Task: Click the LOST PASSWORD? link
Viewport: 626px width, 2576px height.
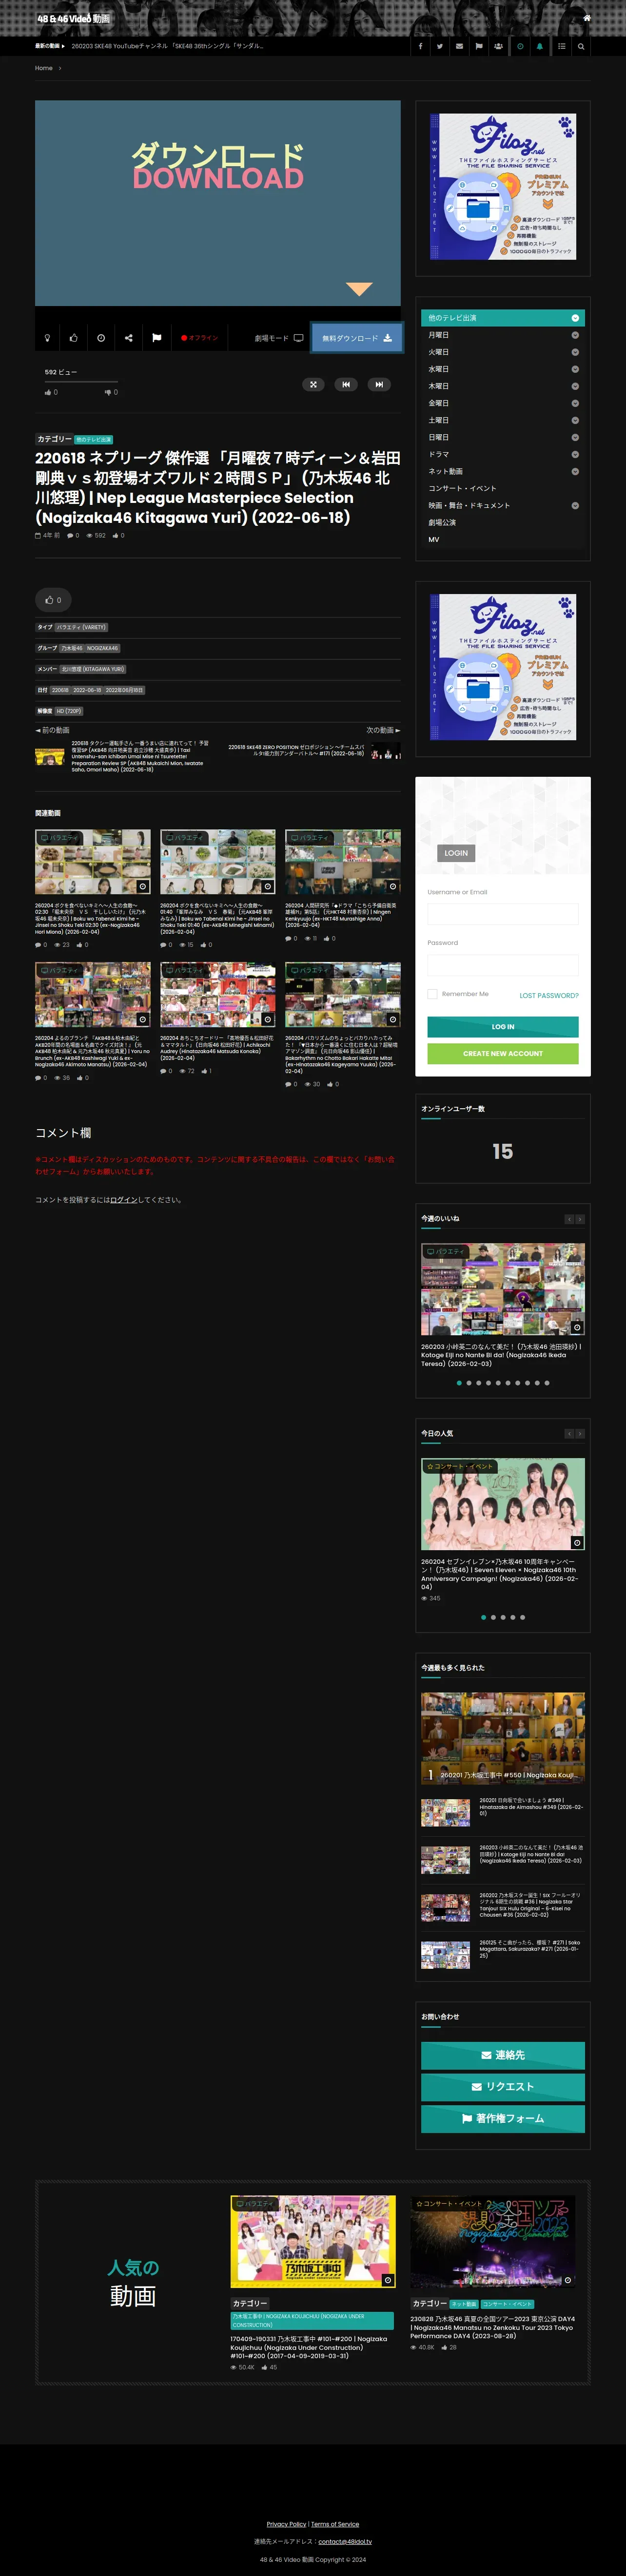Action: point(549,995)
